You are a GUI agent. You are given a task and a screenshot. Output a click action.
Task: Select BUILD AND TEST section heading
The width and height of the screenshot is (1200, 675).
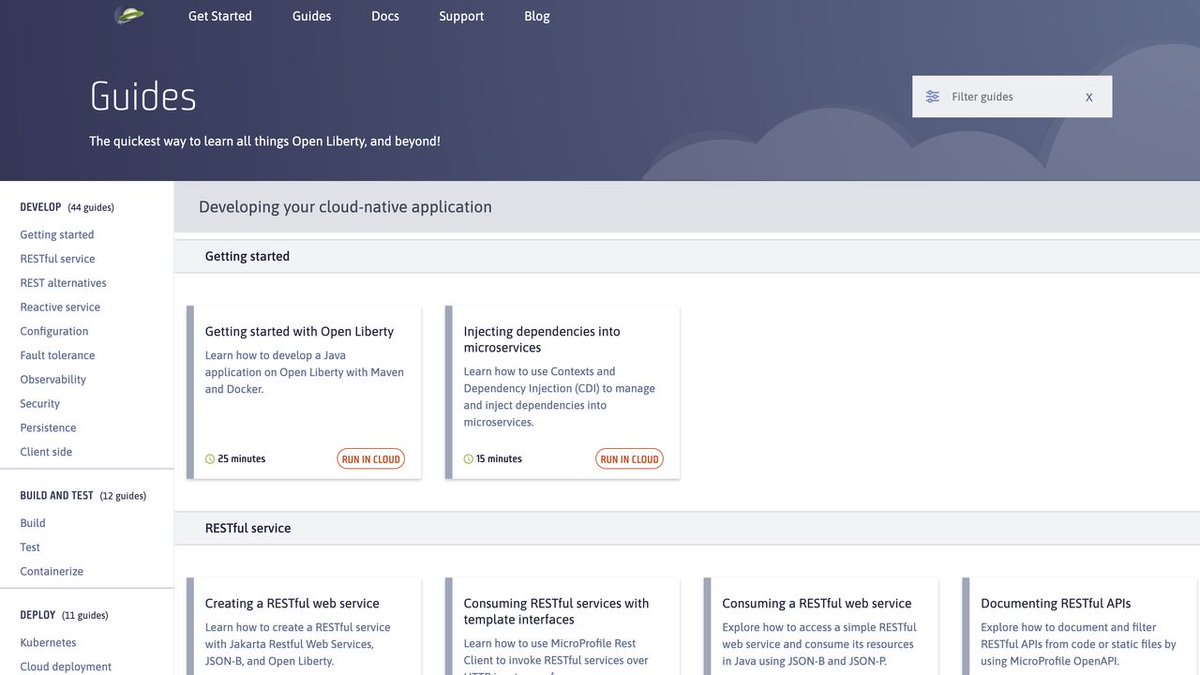(57, 495)
